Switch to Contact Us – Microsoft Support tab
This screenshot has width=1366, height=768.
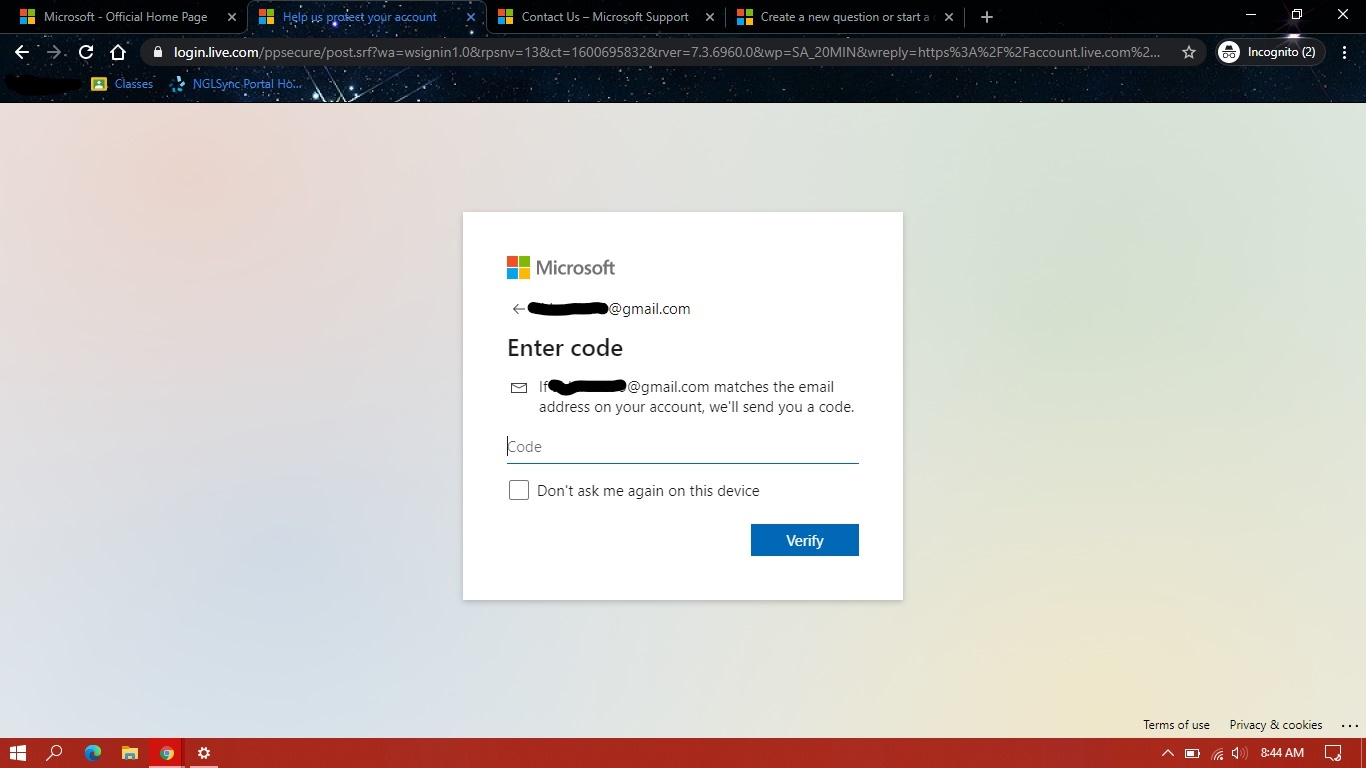(x=605, y=17)
